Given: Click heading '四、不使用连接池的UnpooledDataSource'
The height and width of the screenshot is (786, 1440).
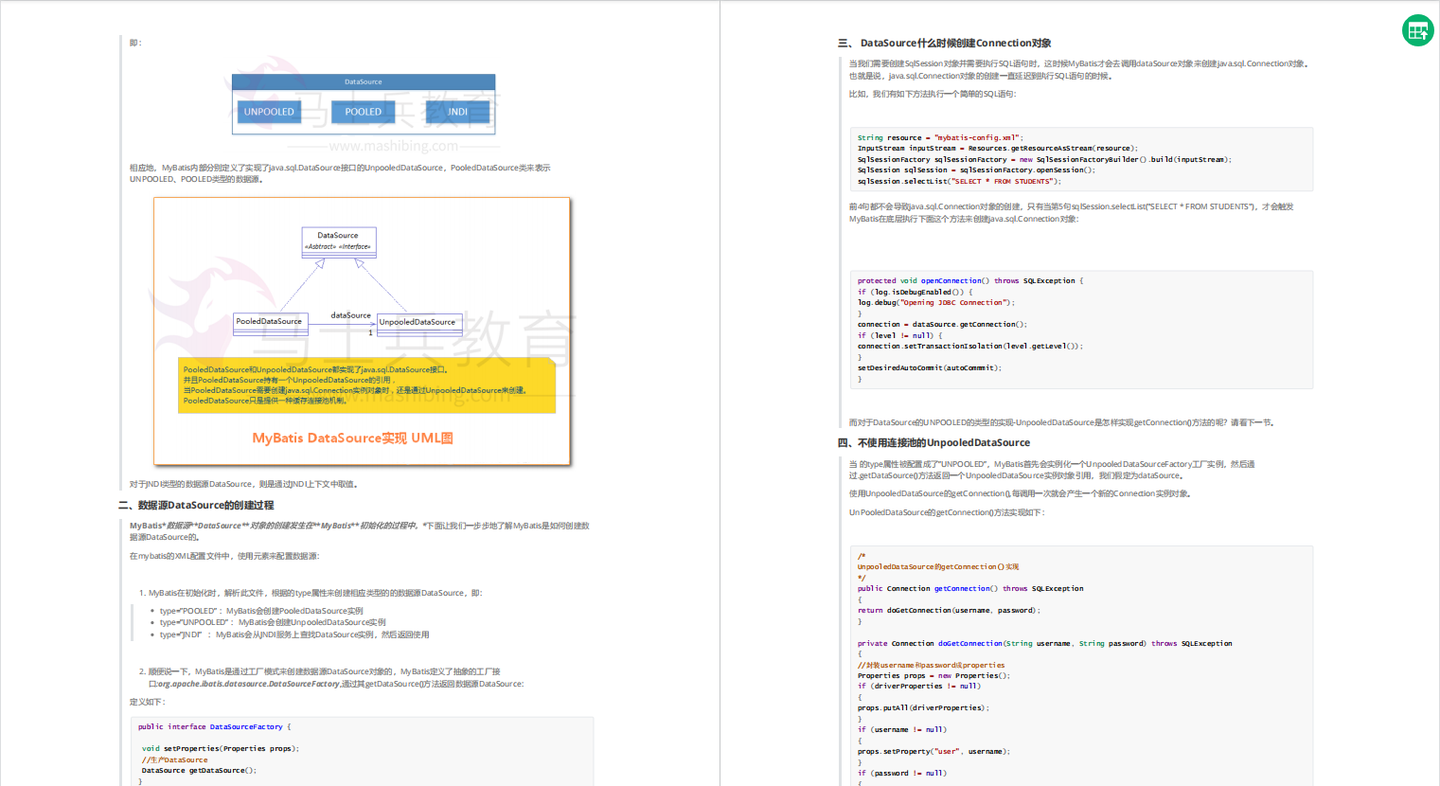Looking at the screenshot, I should 933,442.
